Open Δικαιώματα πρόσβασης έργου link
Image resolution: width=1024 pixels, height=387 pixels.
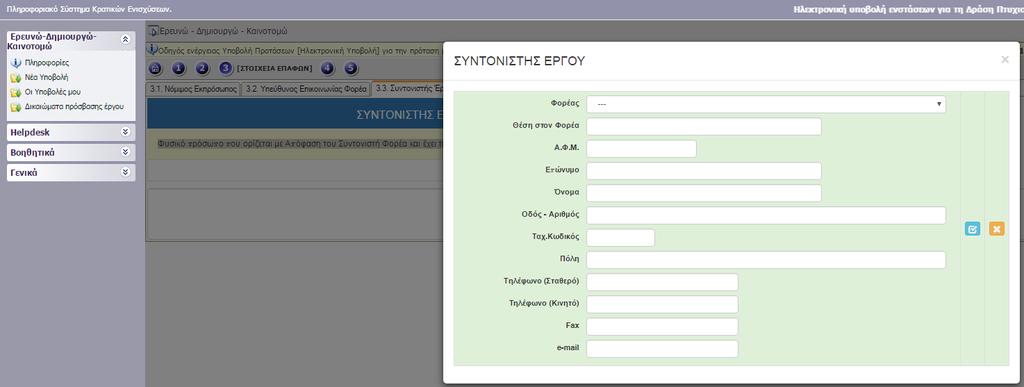click(74, 106)
